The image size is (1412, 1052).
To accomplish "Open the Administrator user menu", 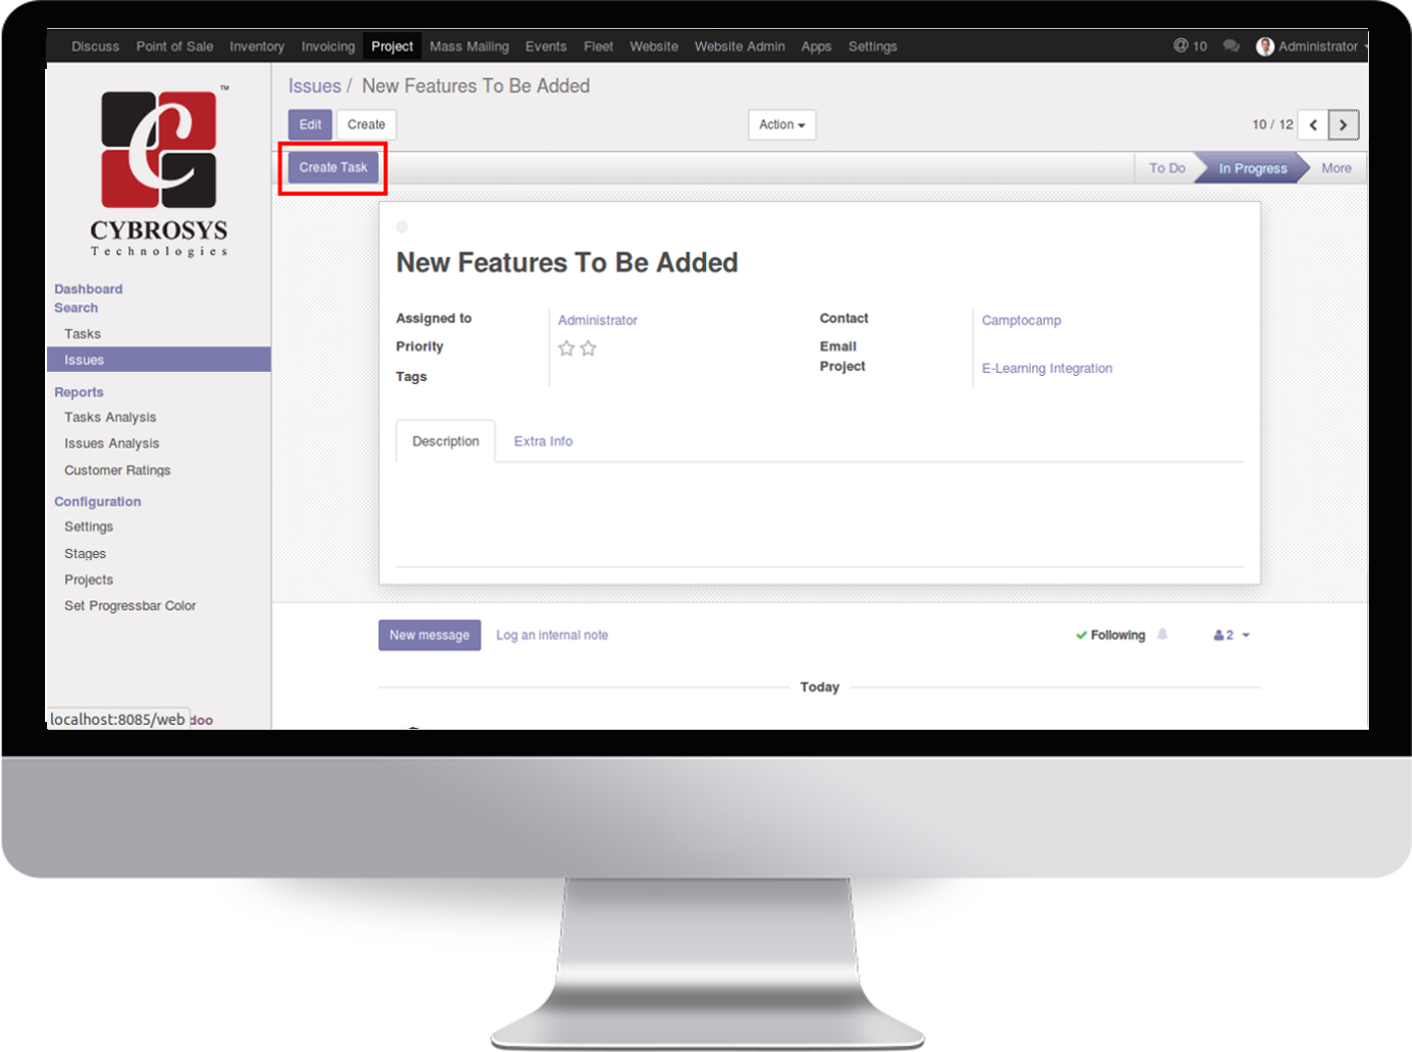I will pos(1312,46).
